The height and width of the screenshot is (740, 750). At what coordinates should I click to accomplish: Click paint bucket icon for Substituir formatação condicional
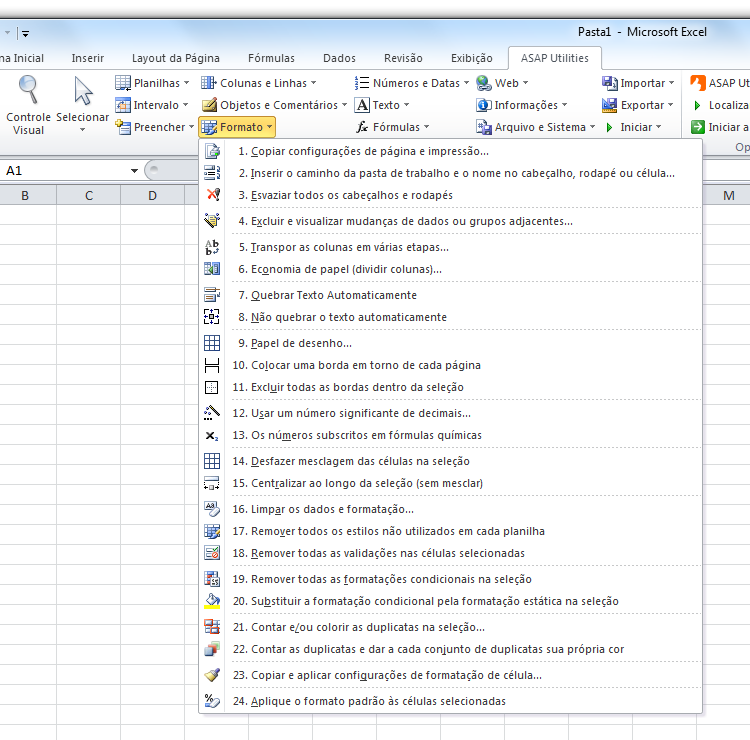tap(212, 601)
